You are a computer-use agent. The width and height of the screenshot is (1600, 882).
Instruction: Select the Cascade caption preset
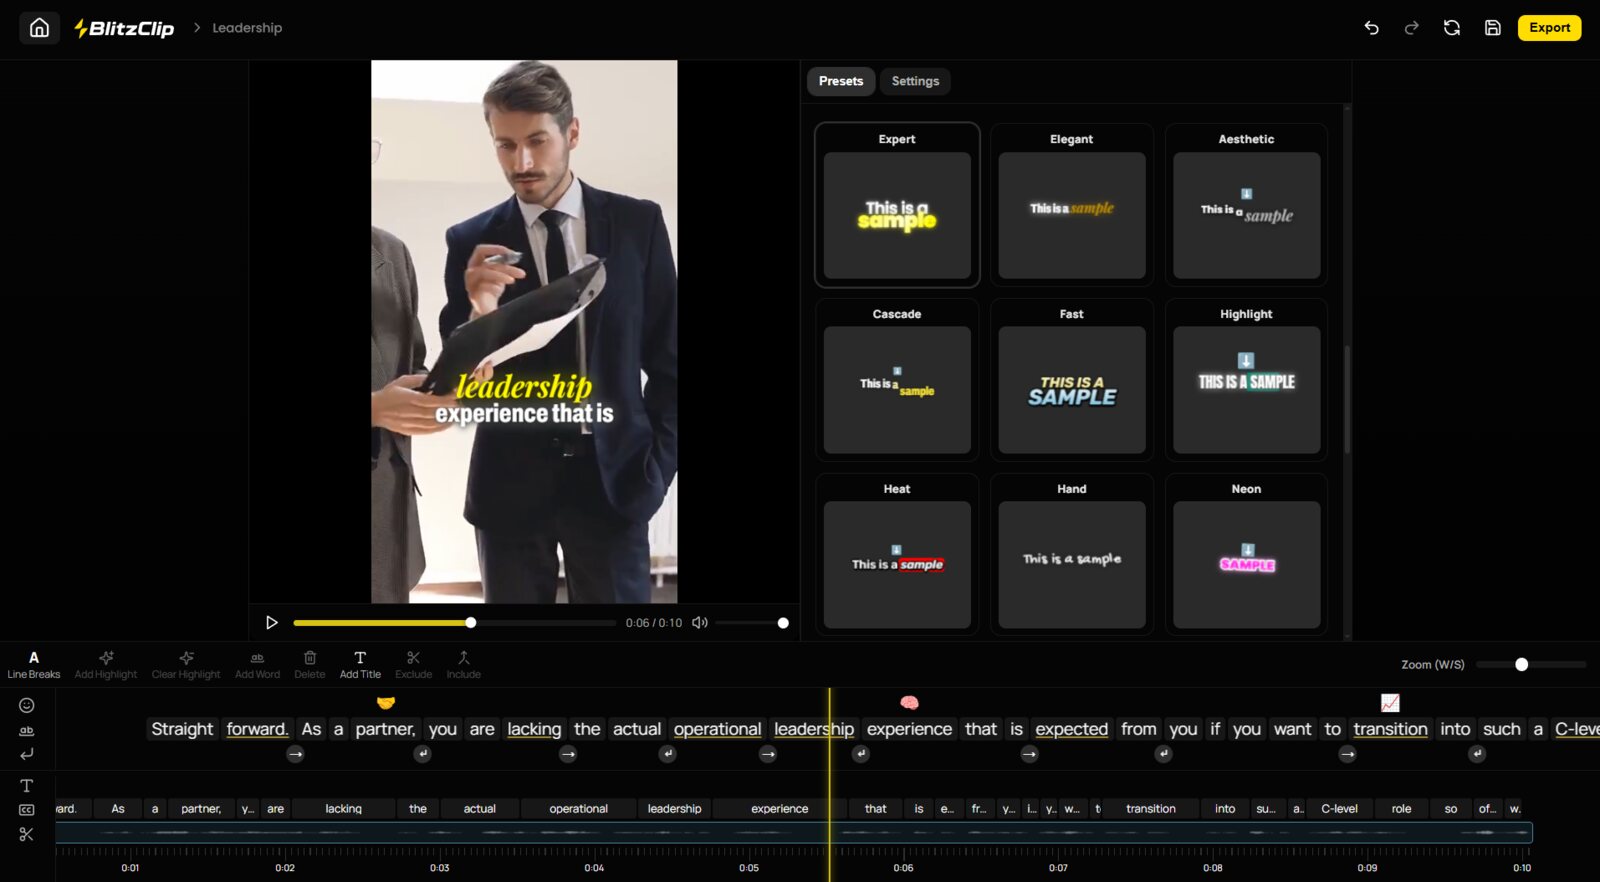pos(897,380)
